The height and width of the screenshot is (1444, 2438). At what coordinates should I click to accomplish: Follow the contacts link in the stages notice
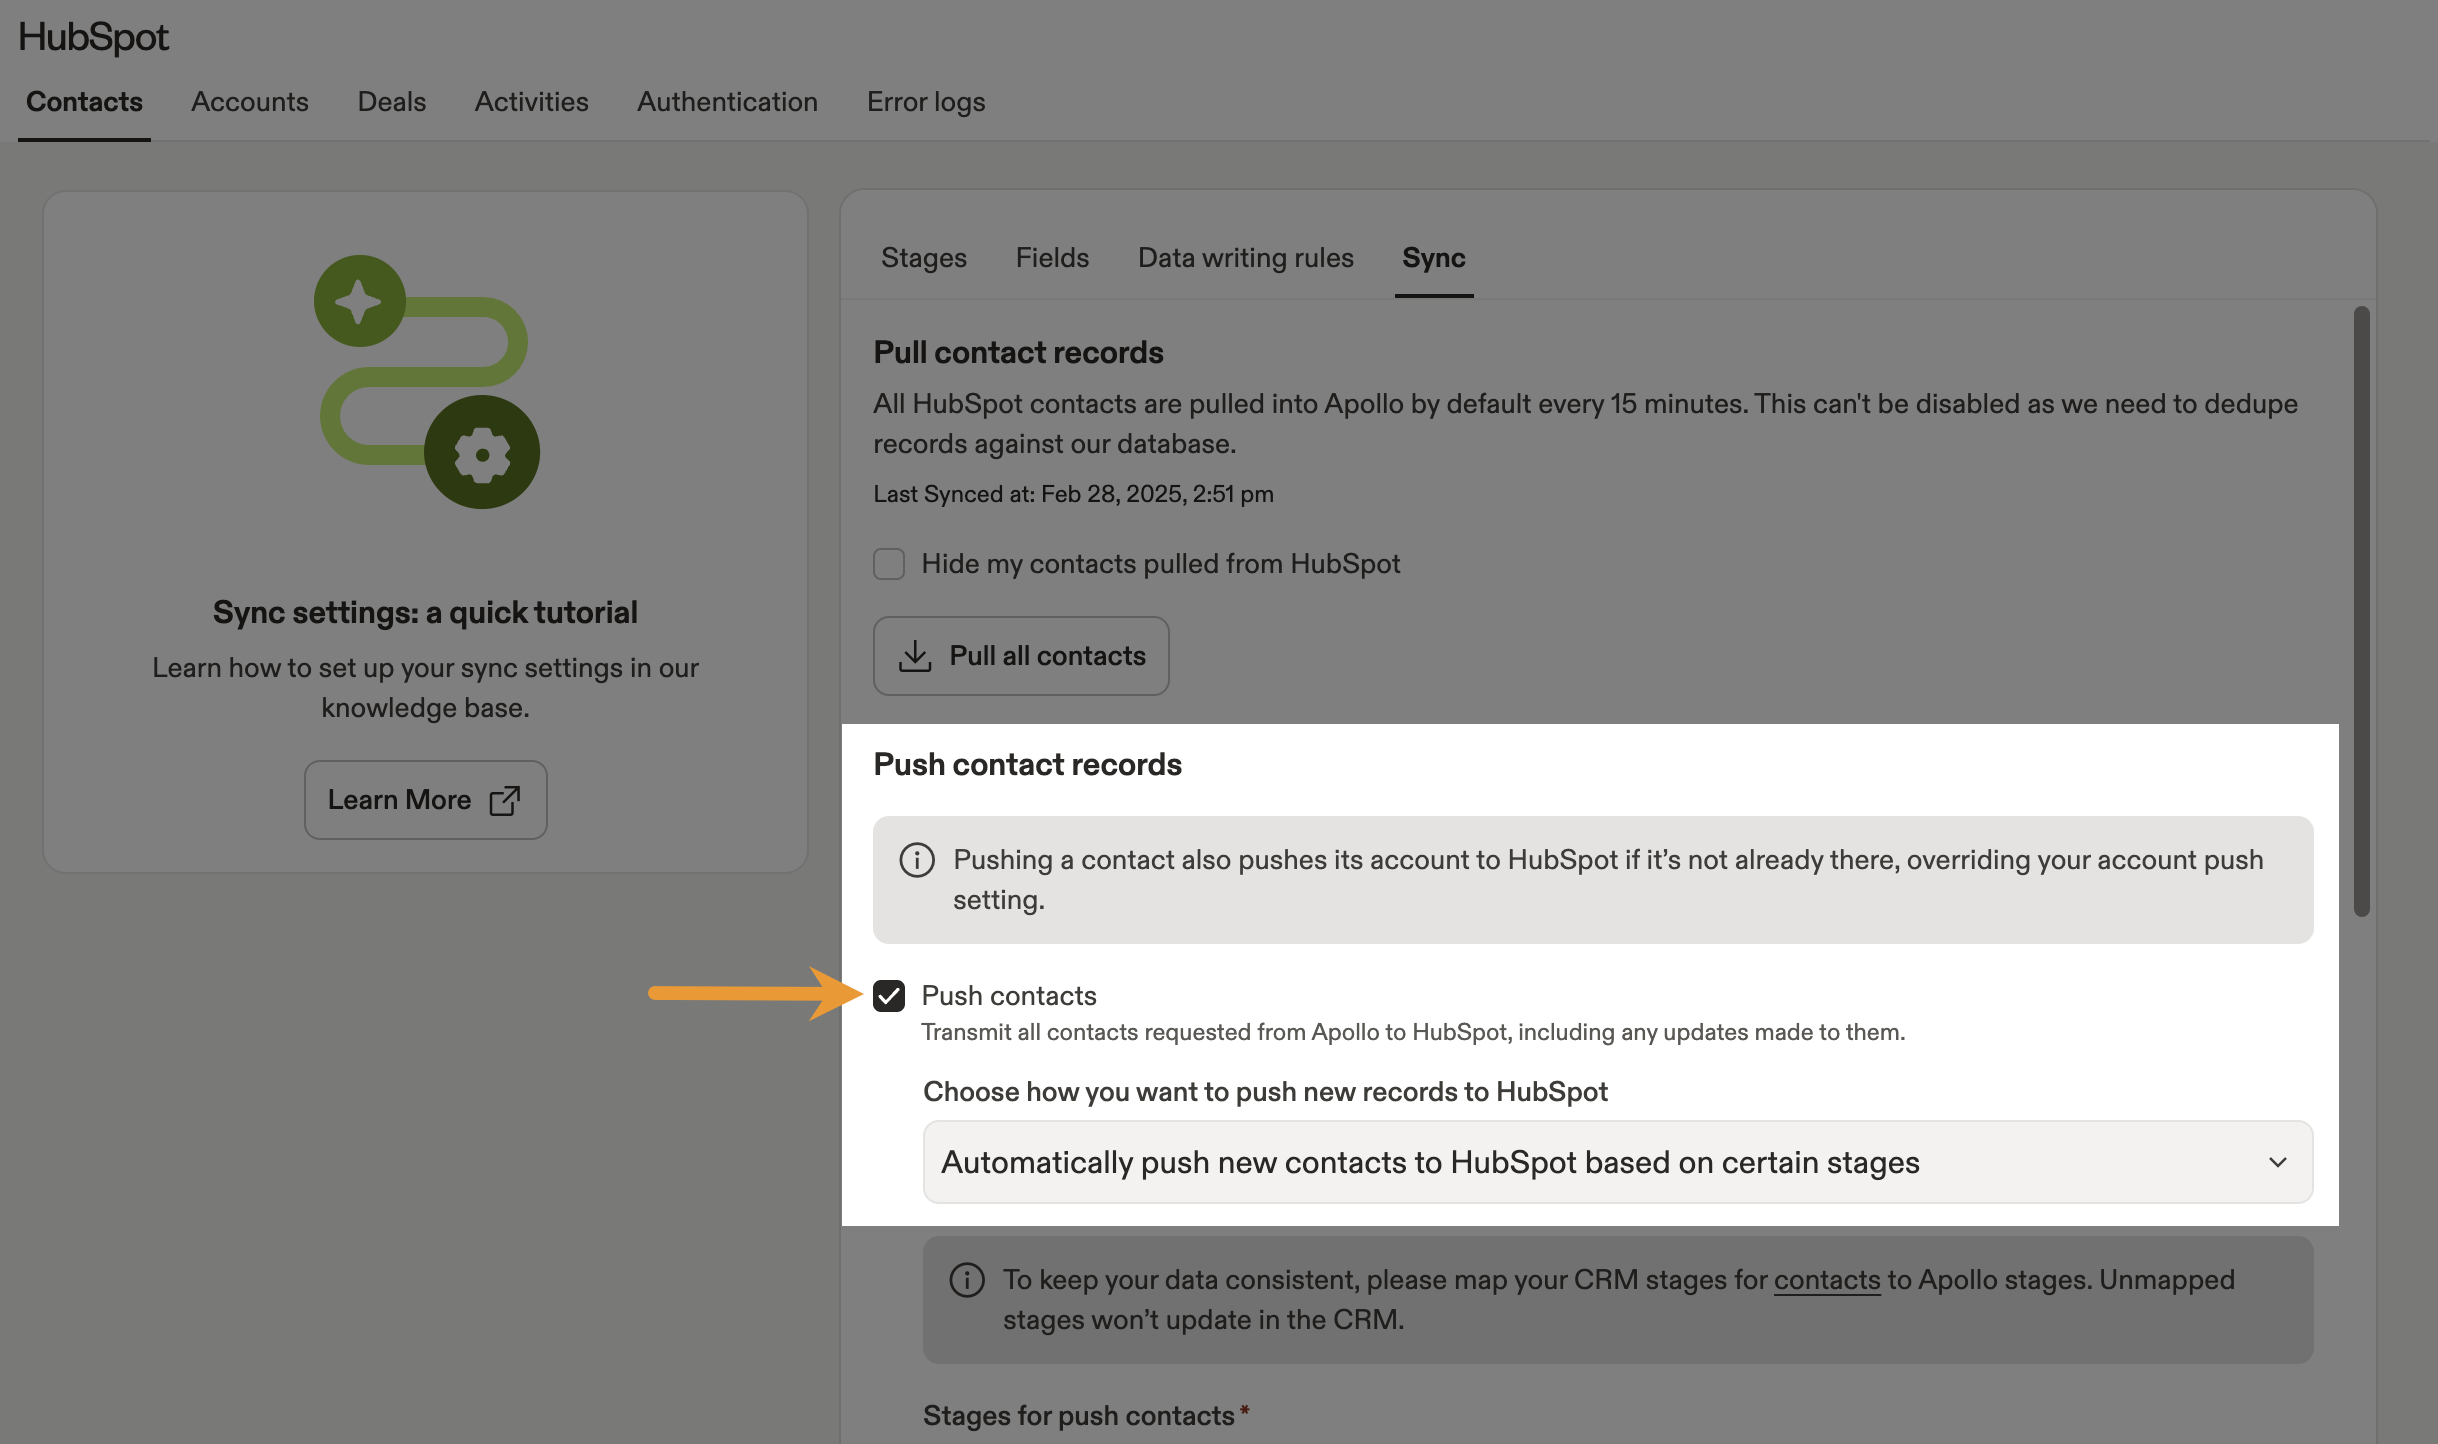point(1827,1280)
